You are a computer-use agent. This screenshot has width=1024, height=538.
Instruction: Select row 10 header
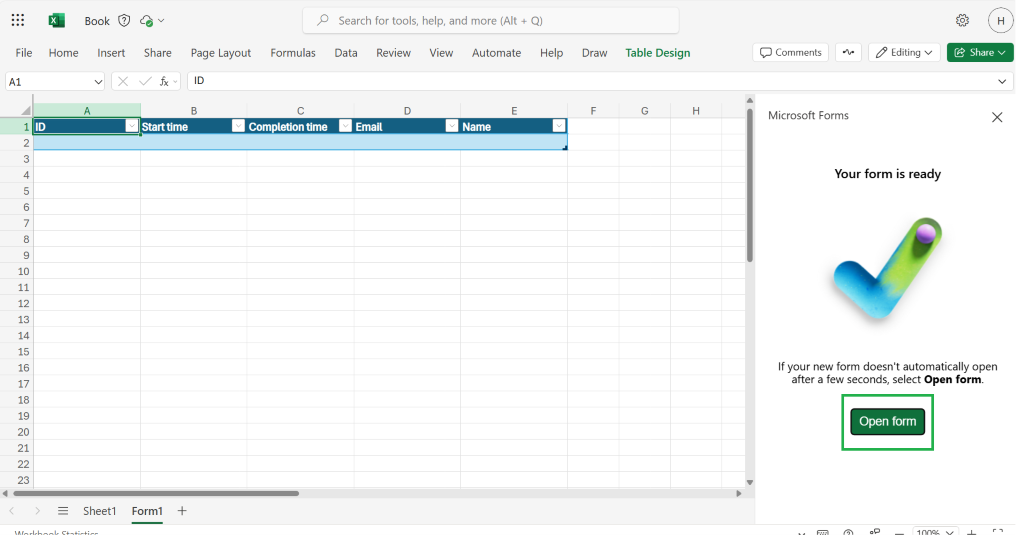[x=16, y=272]
